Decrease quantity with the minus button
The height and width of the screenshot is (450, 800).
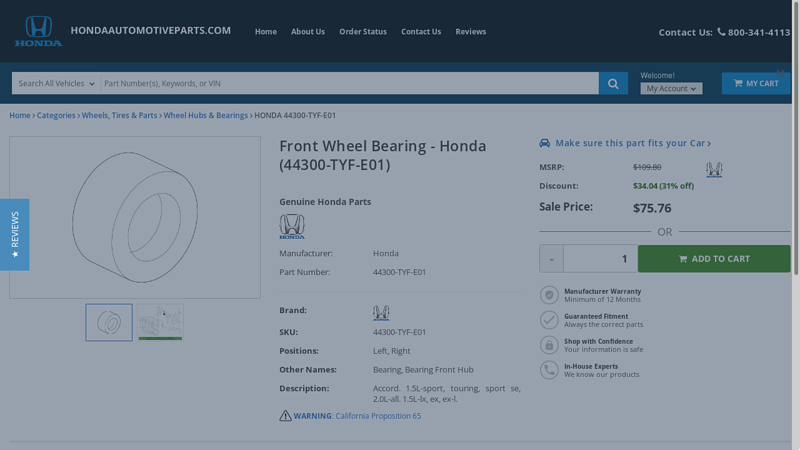551,259
